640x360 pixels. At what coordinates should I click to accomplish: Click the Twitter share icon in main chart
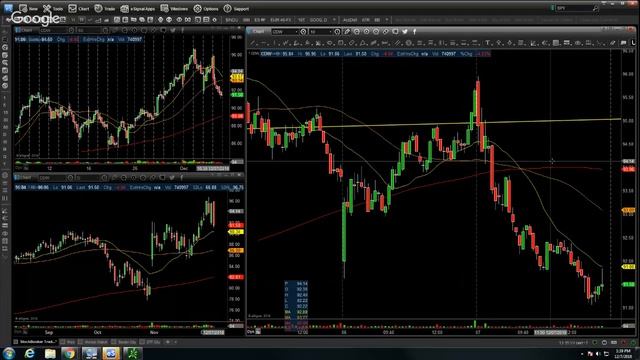pos(405,31)
